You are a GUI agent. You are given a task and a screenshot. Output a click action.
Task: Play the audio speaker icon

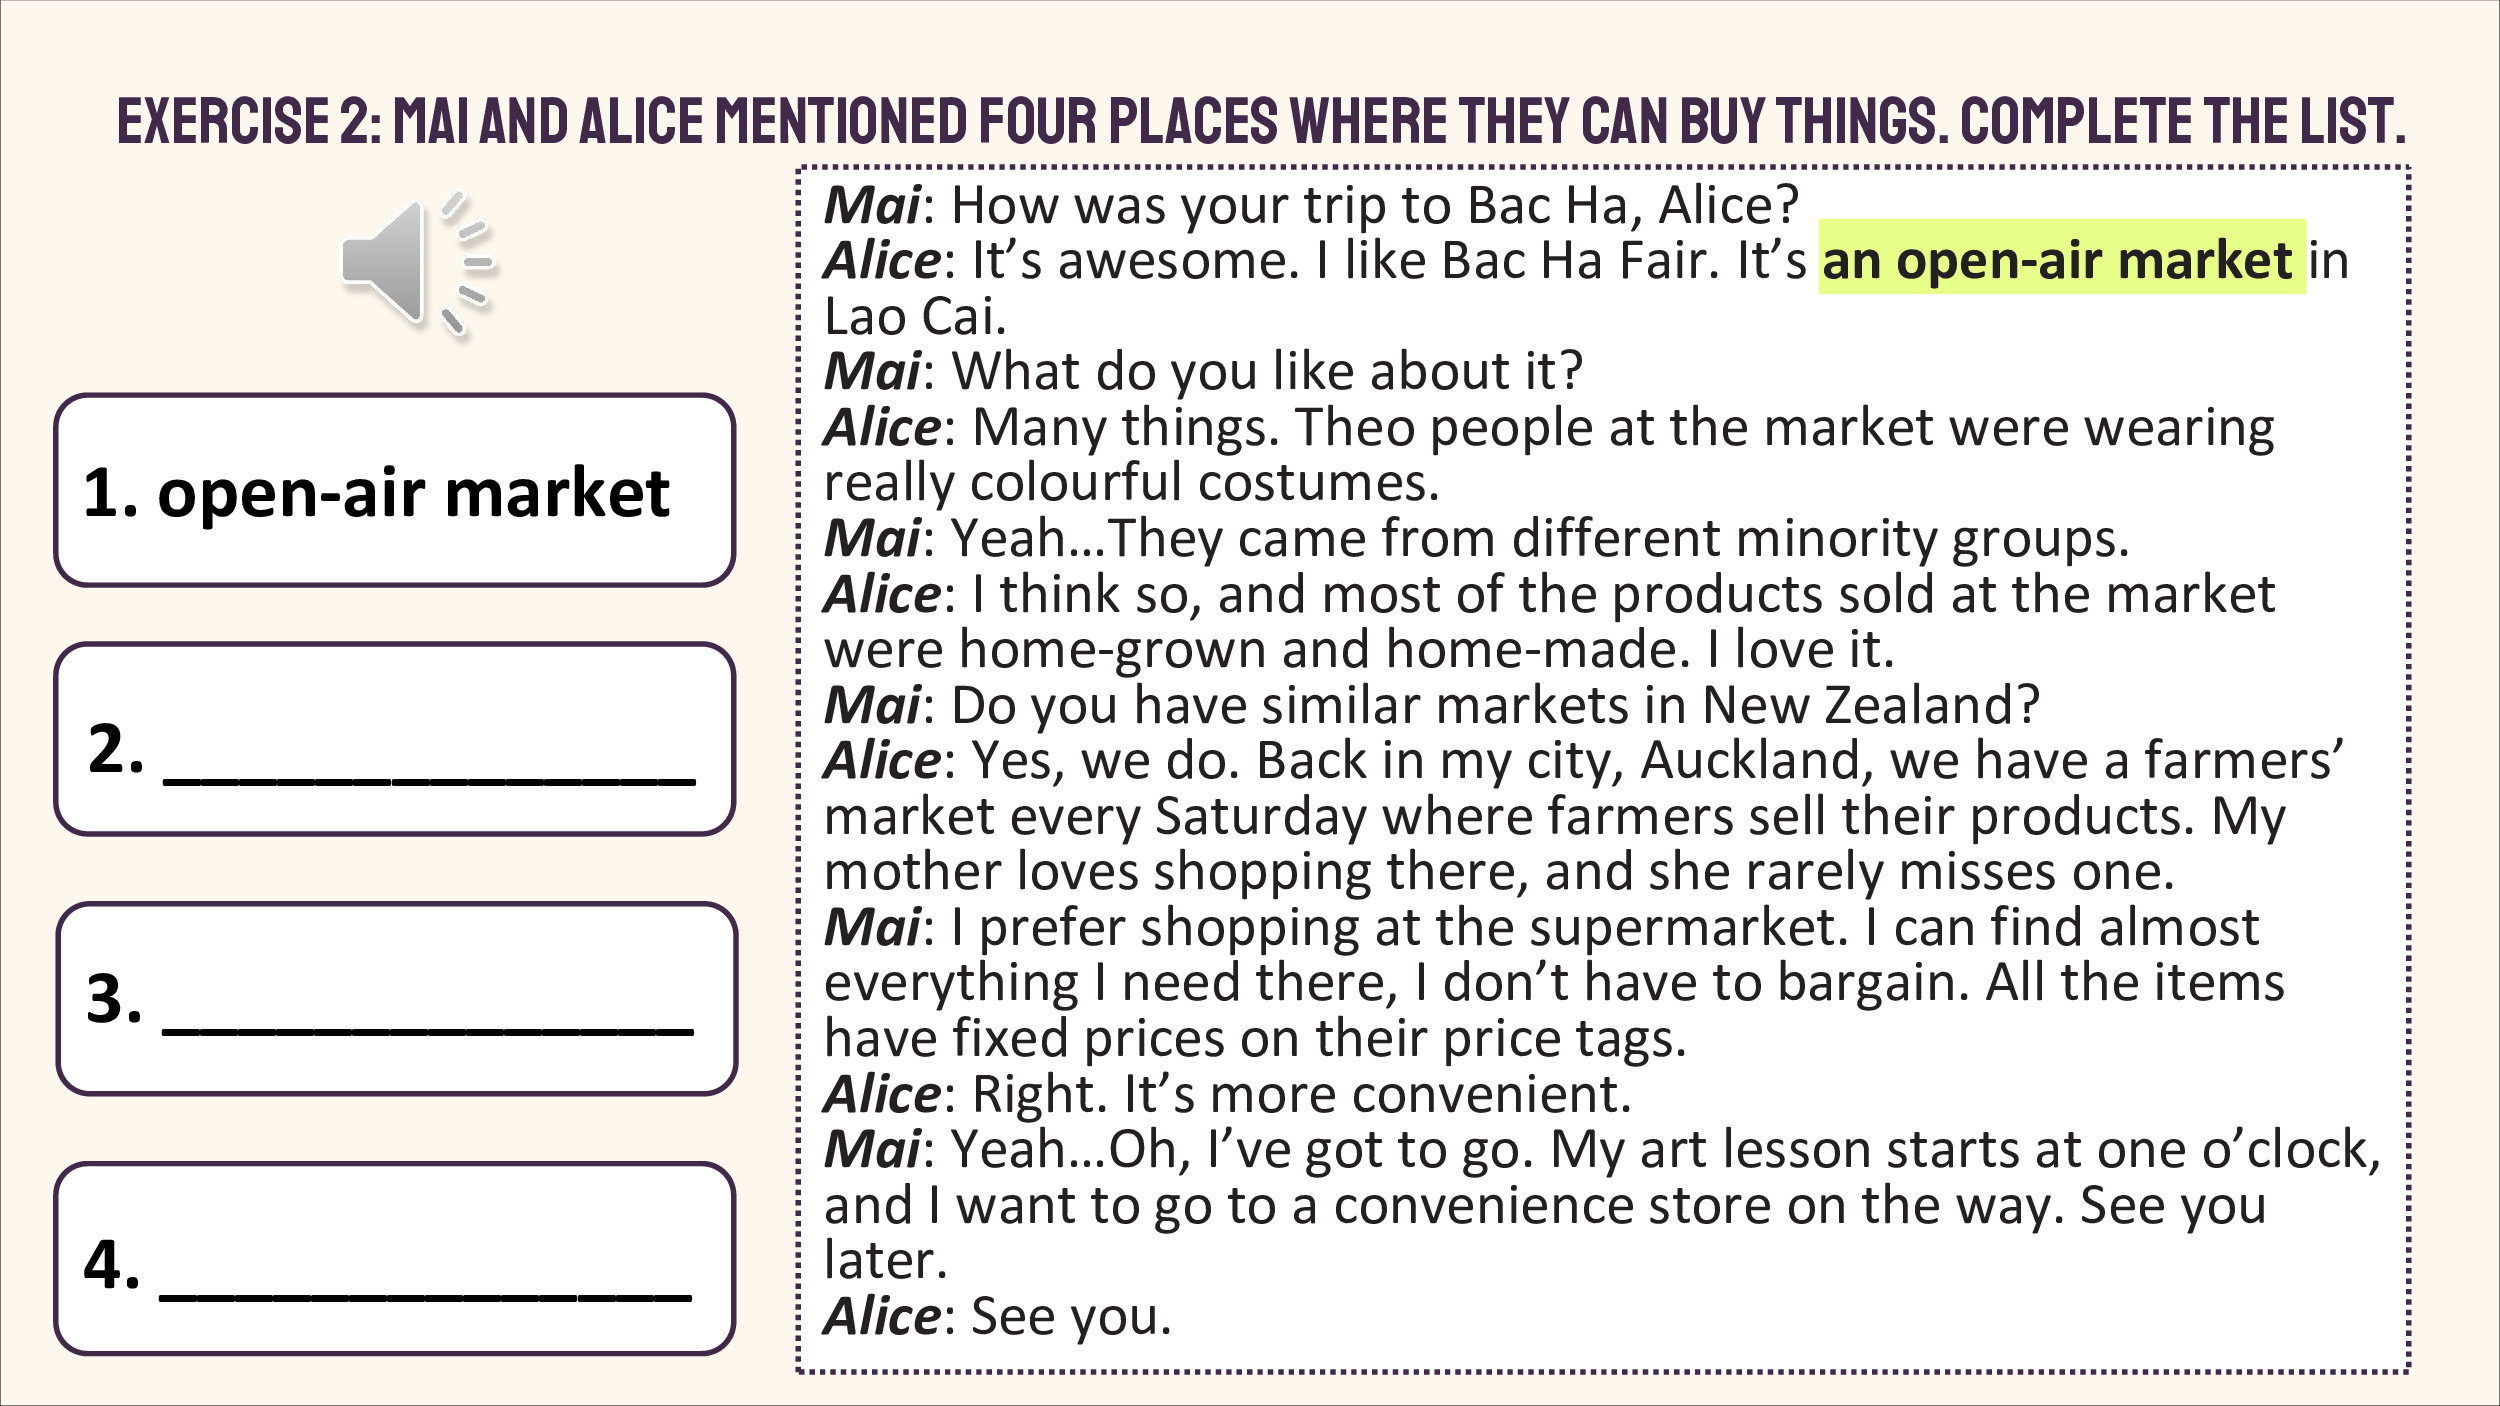418,264
